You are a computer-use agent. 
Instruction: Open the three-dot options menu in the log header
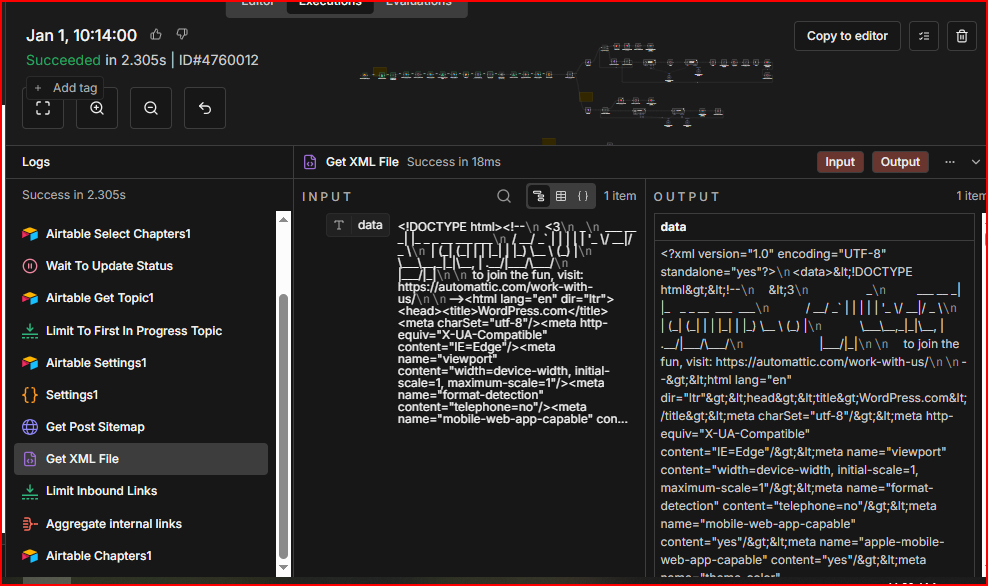pos(950,162)
